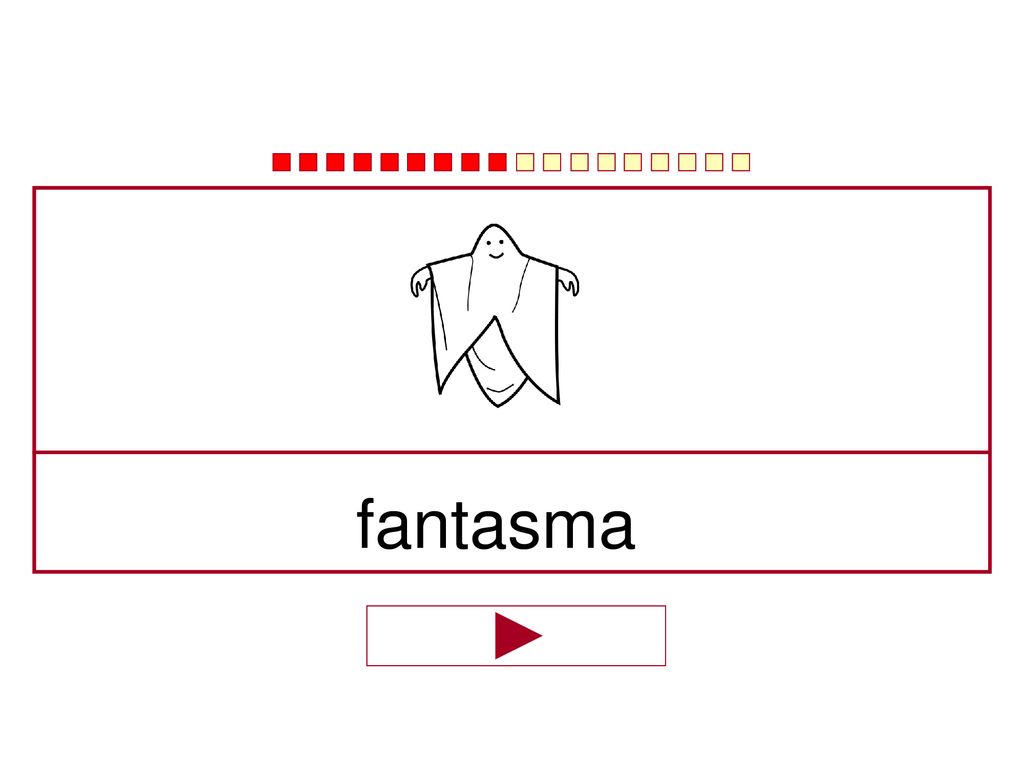The width and height of the screenshot is (1024, 768).
Task: Select the fifth red progress square
Action: point(390,162)
